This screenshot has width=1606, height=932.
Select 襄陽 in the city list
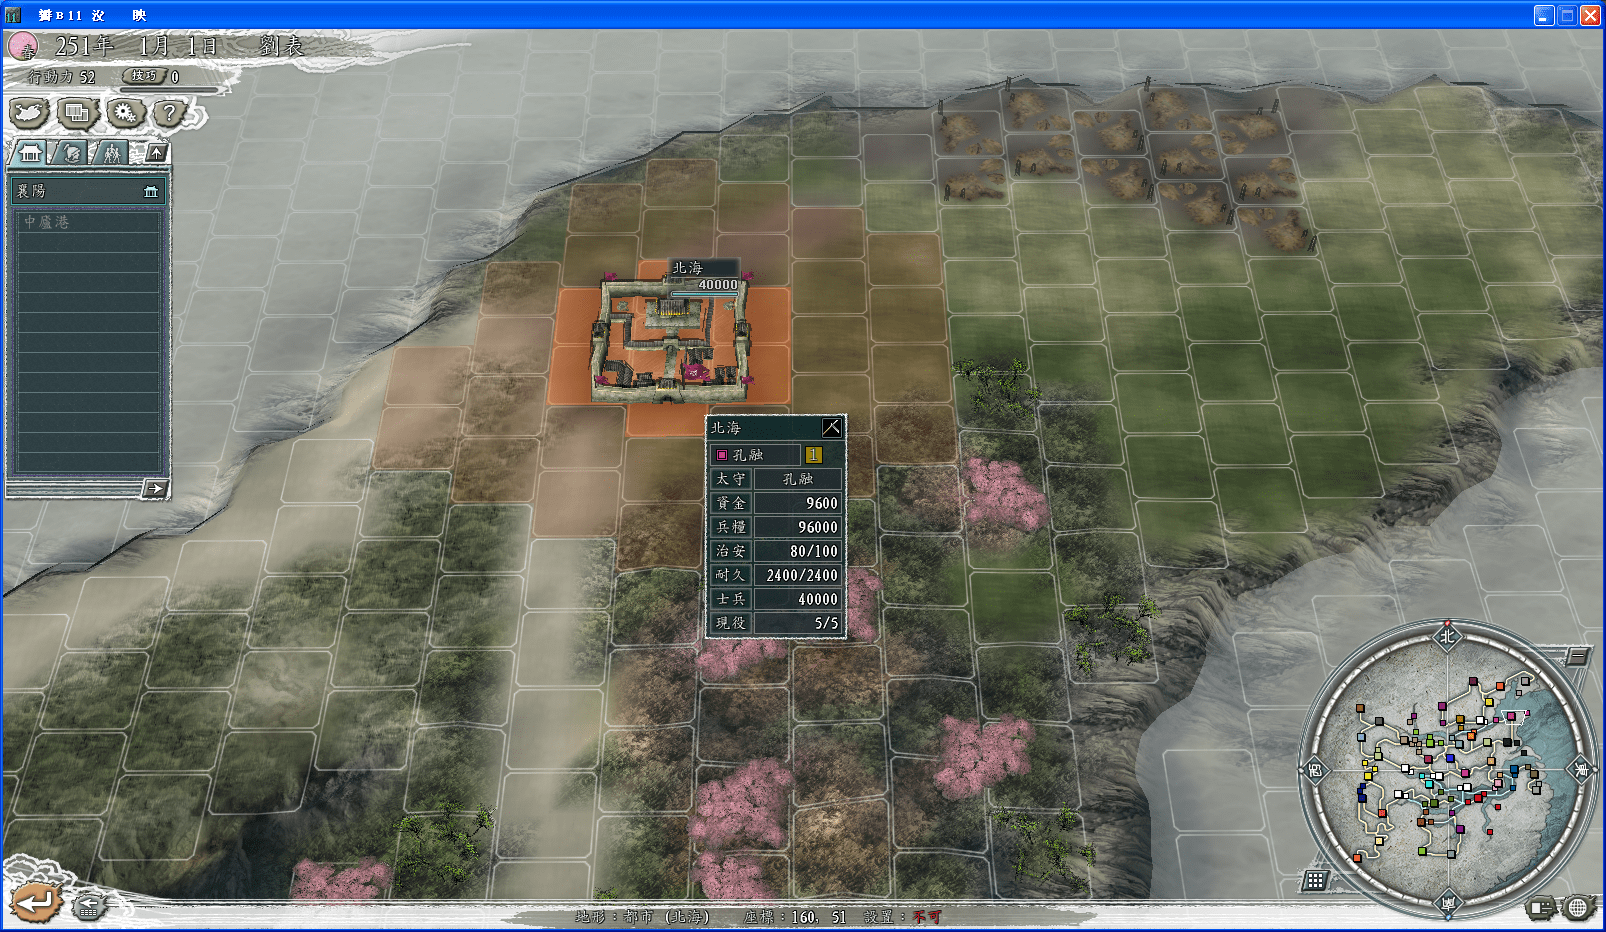[x=88, y=191]
